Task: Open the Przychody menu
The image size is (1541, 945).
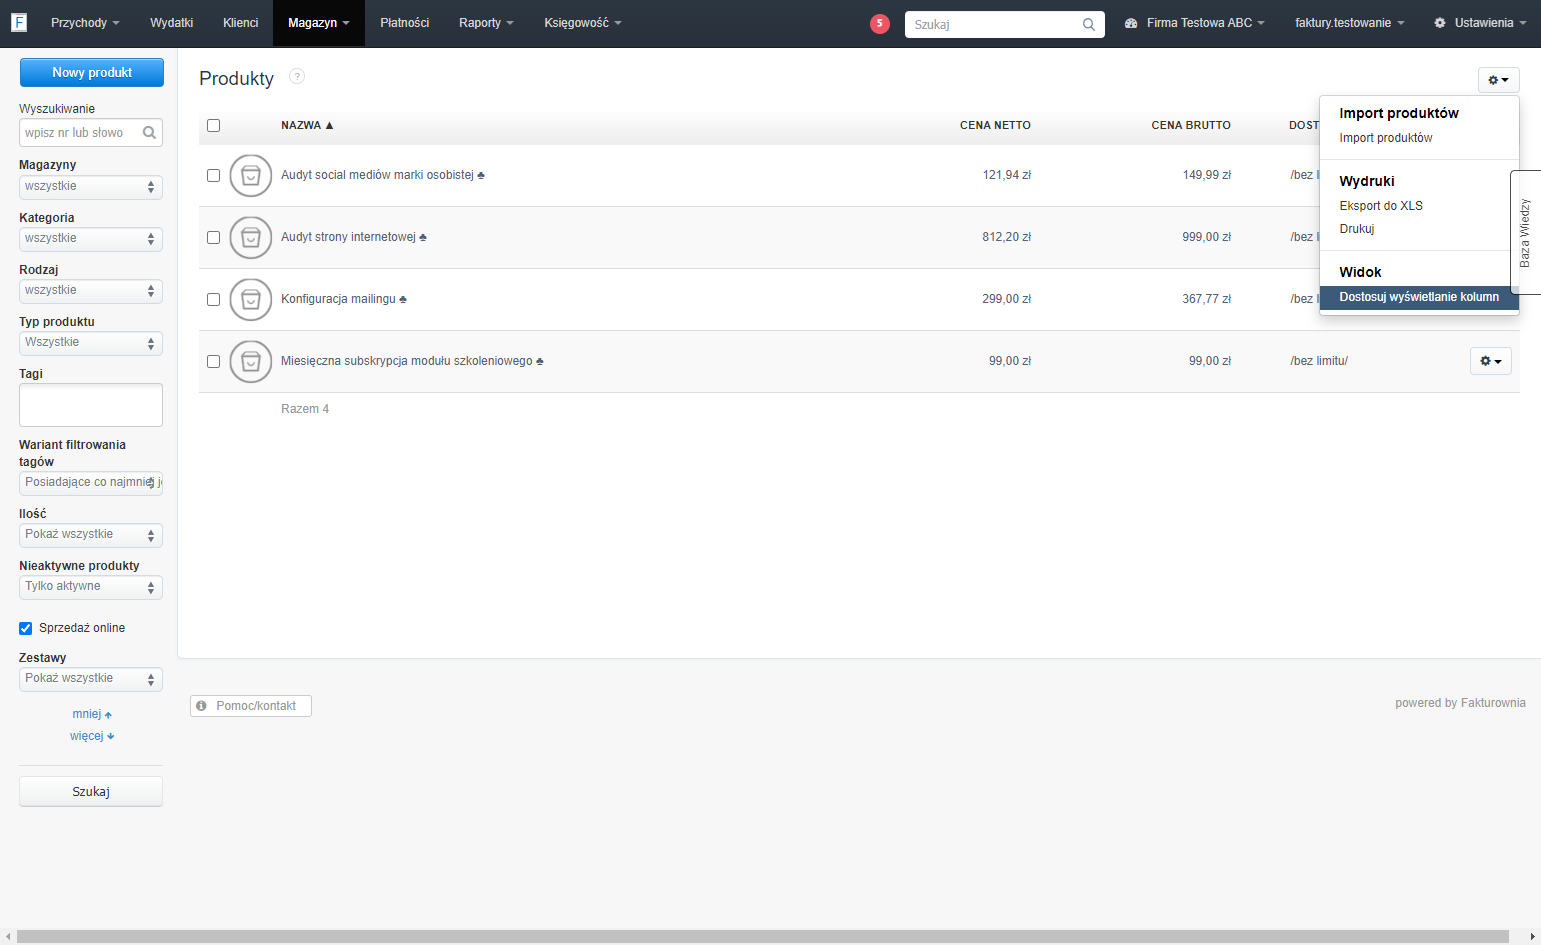Action: (85, 23)
